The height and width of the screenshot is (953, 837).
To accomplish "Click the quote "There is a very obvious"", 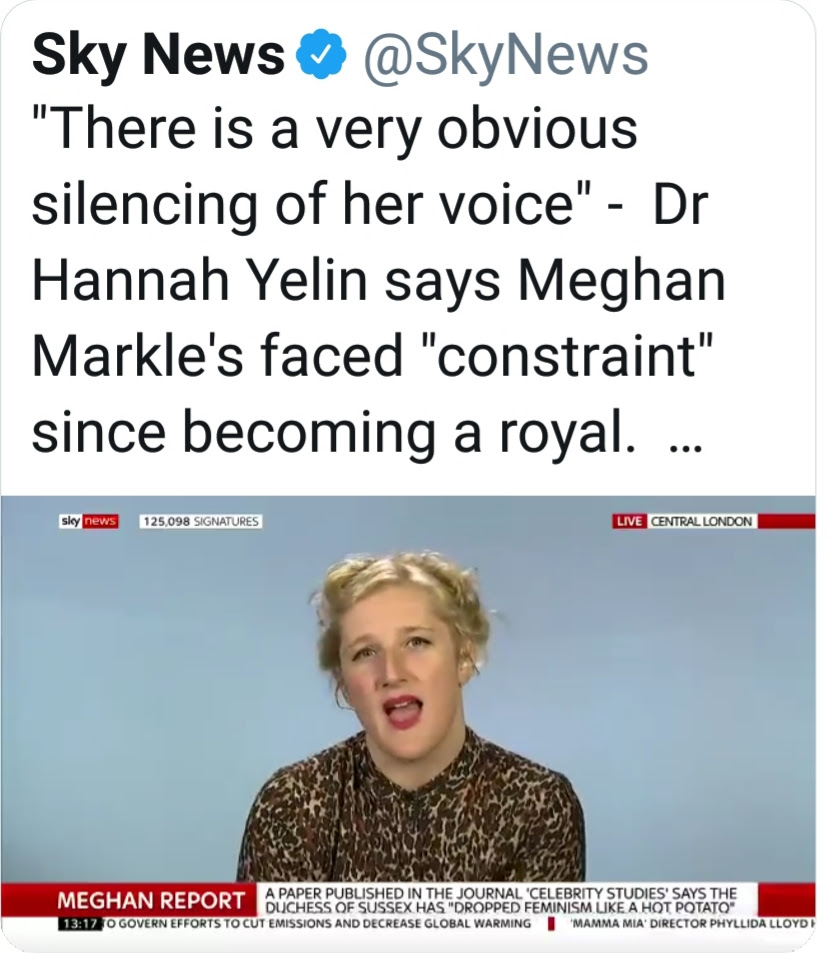I will 334,128.
